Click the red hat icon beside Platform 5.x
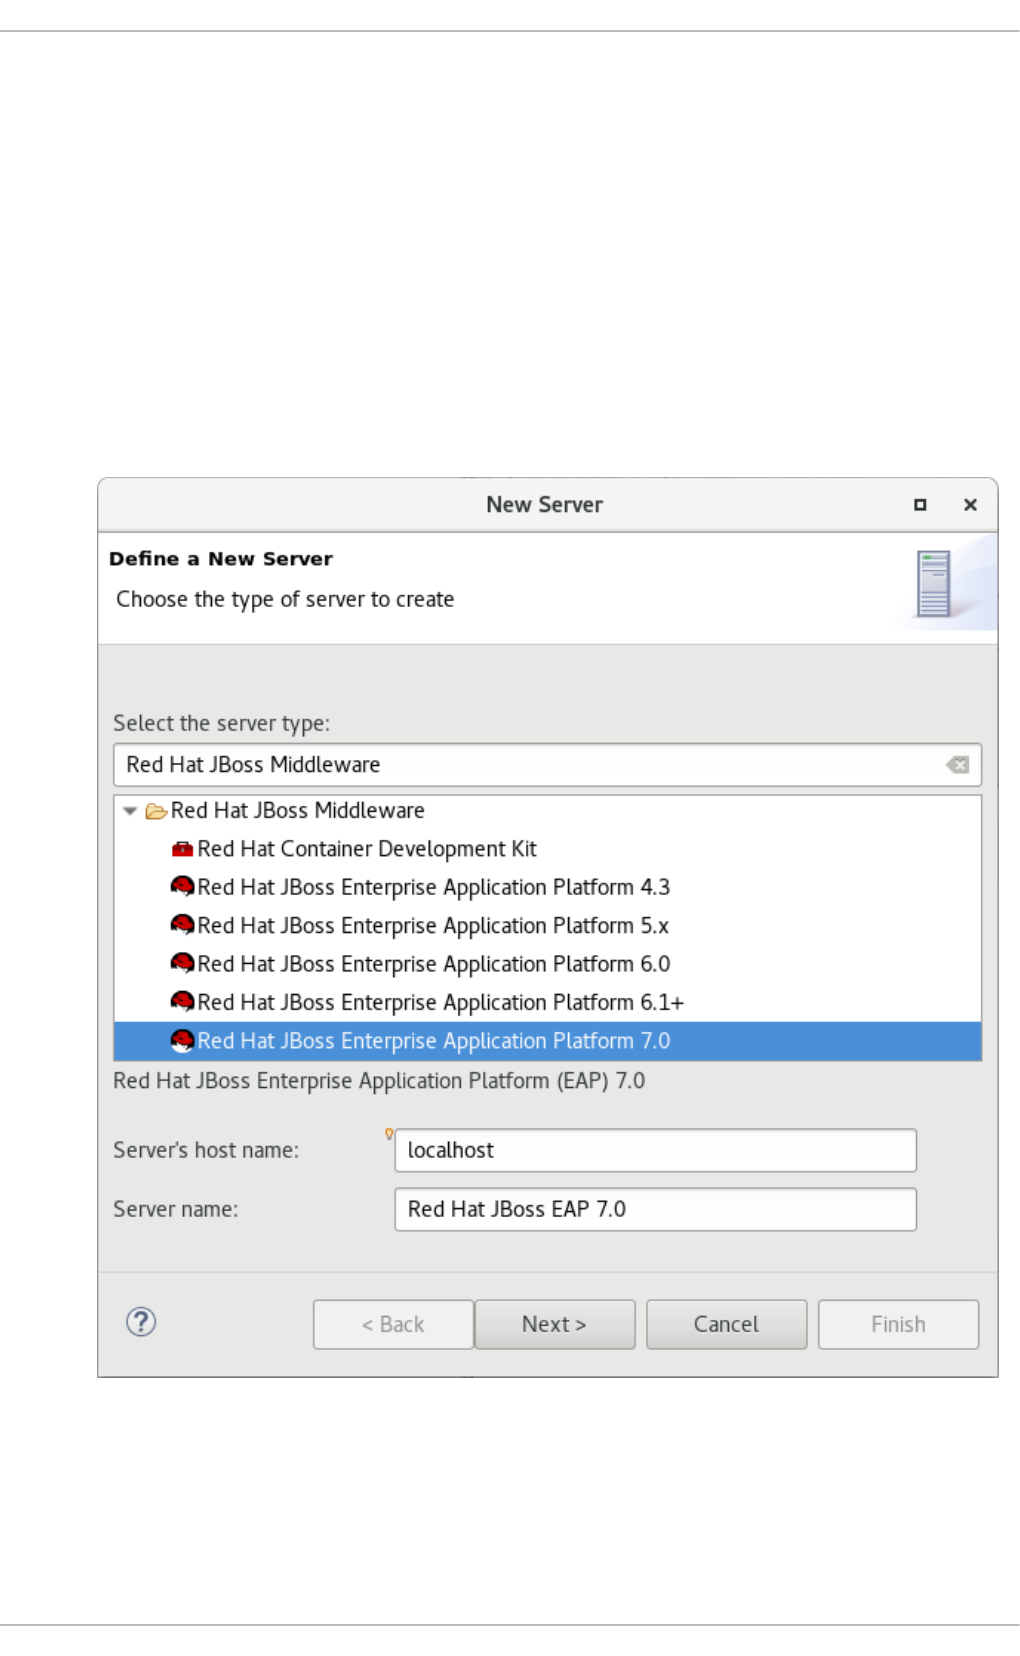Screen dimensions: 1020x1656 (182, 925)
